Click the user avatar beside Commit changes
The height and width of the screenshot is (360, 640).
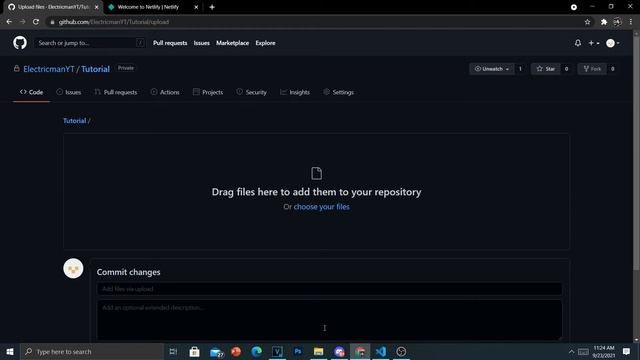[x=73, y=269]
